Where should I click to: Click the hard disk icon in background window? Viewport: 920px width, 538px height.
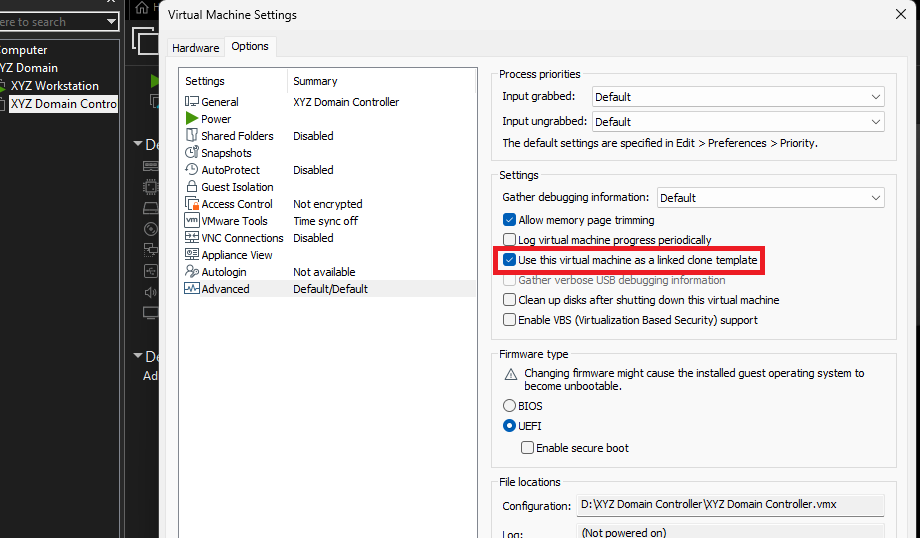pyautogui.click(x=151, y=208)
